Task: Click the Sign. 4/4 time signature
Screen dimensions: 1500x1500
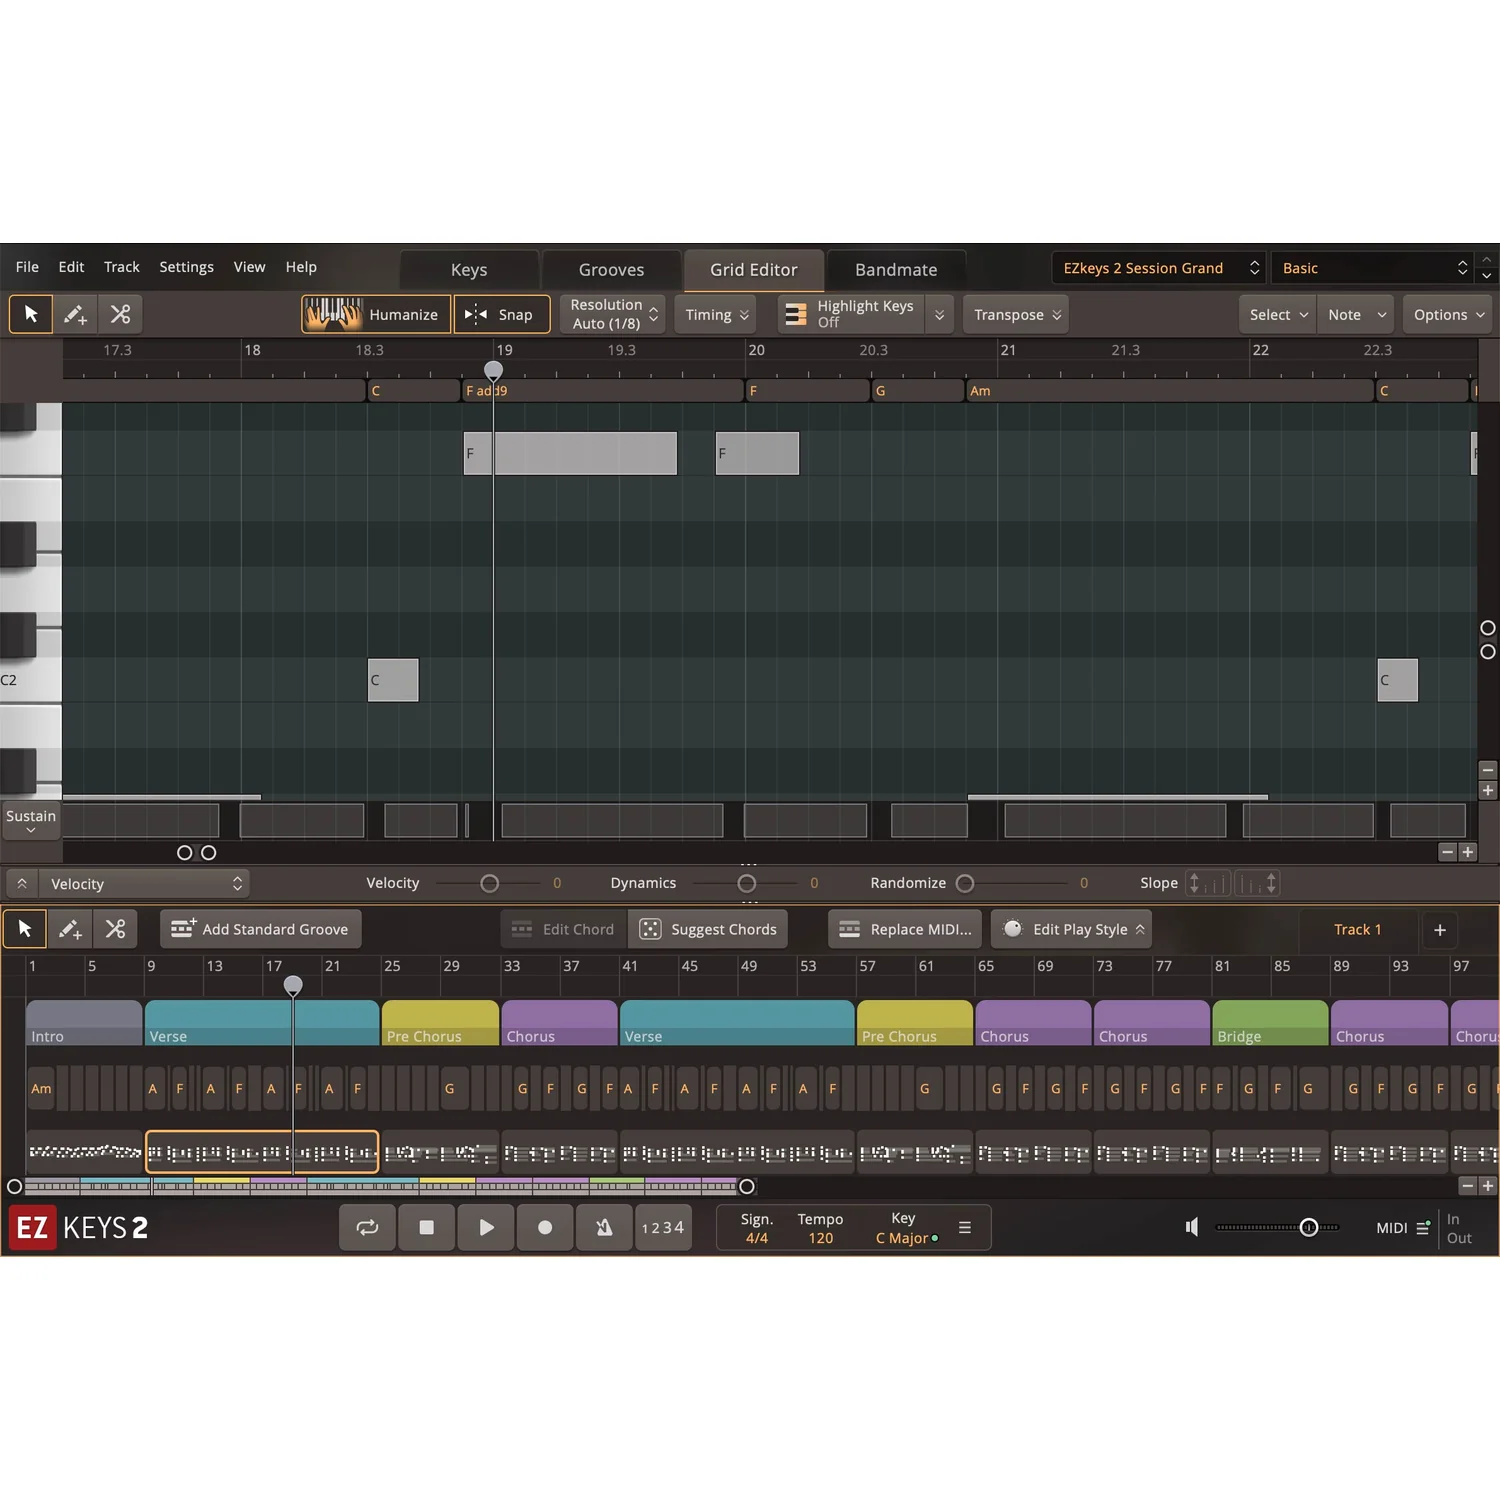Action: [757, 1228]
